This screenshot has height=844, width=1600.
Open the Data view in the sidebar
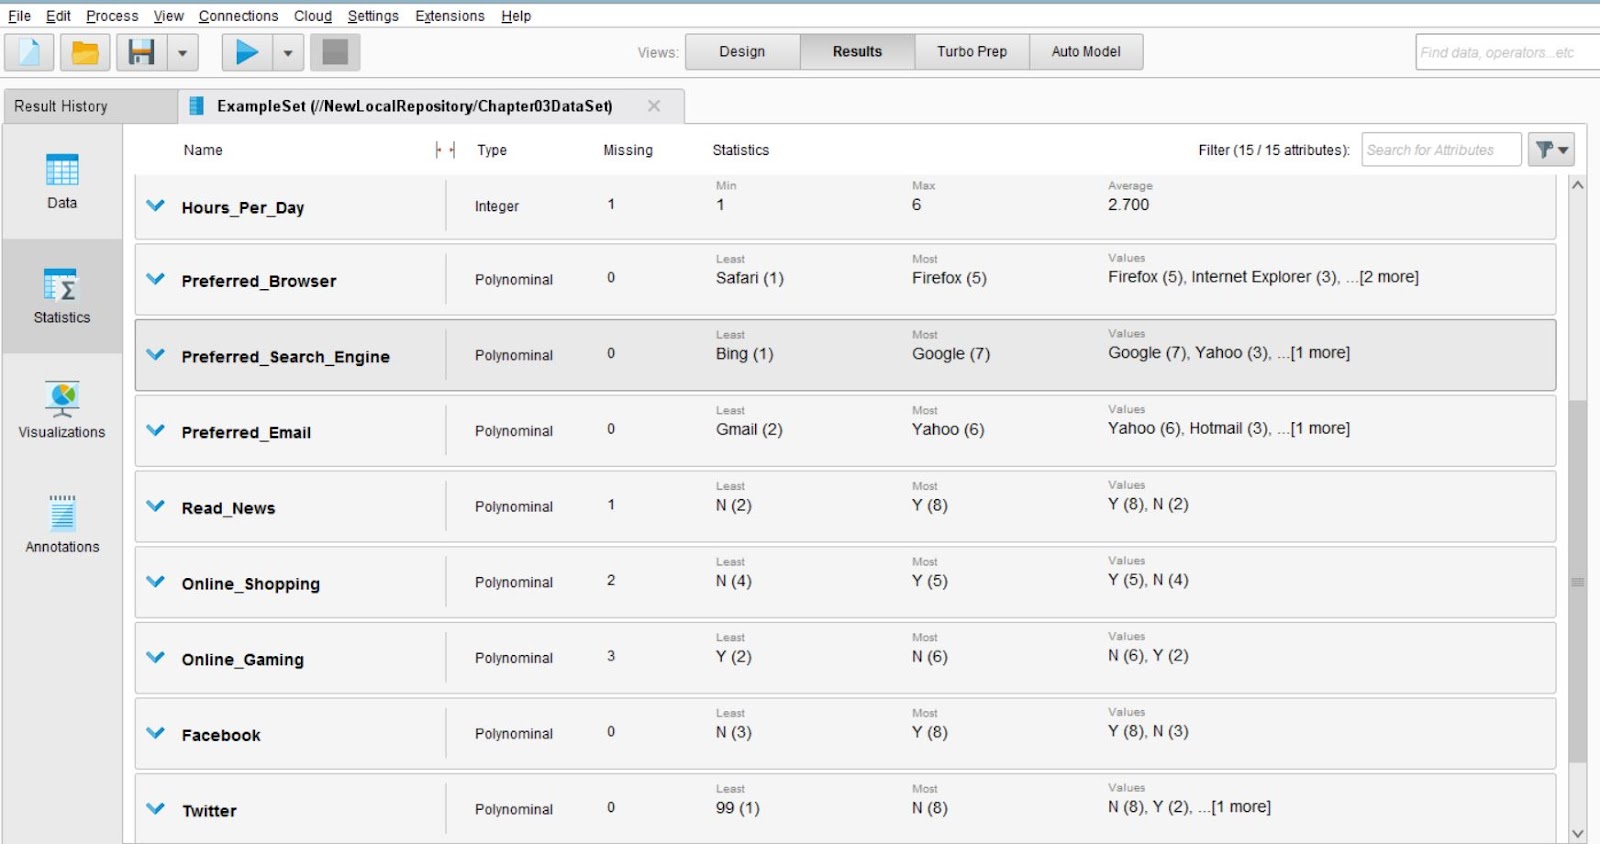(62, 181)
